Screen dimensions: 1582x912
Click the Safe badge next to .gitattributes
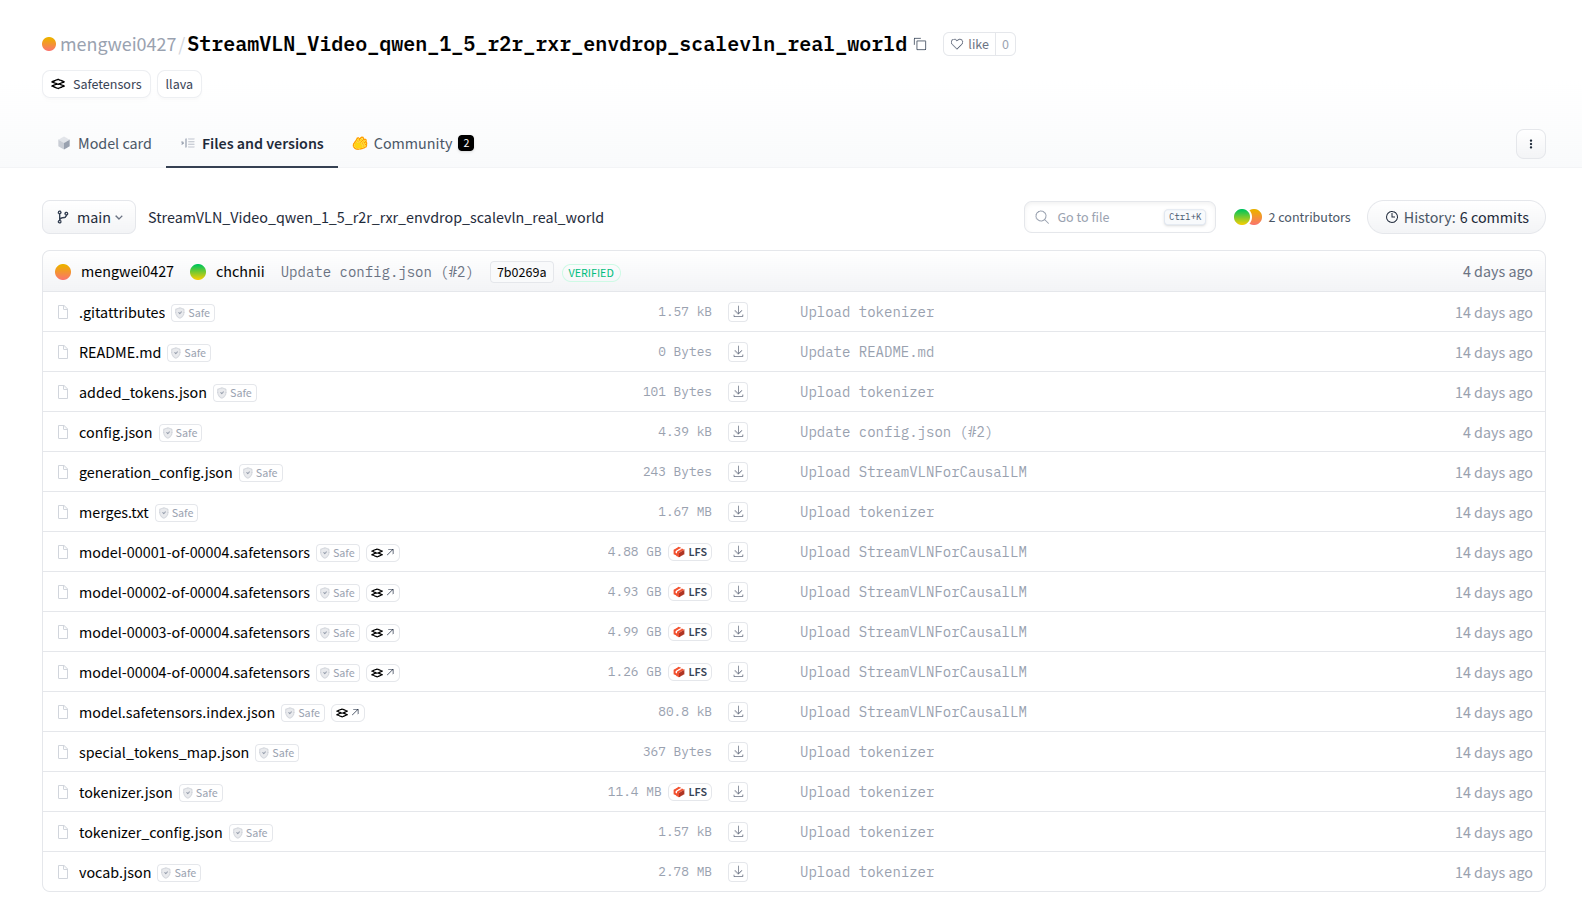(193, 313)
